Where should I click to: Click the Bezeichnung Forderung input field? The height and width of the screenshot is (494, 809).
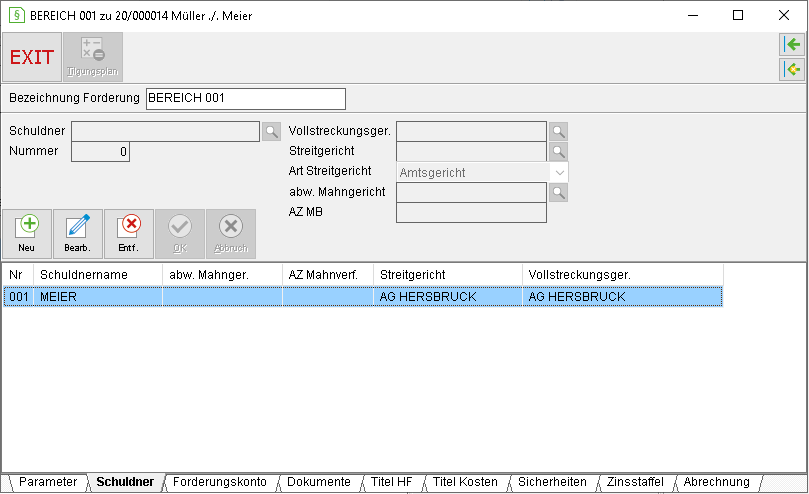pyautogui.click(x=246, y=99)
